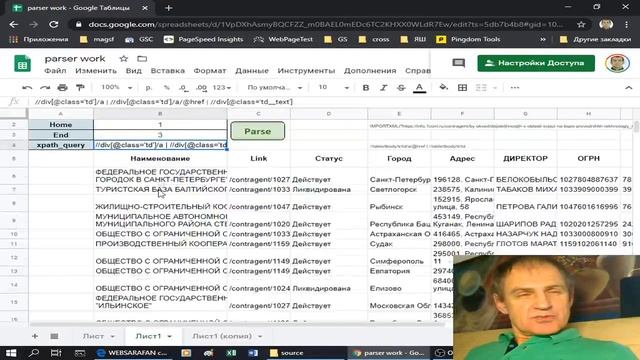
Task: Select the cell Светлогорск
Action: [x=399, y=189]
